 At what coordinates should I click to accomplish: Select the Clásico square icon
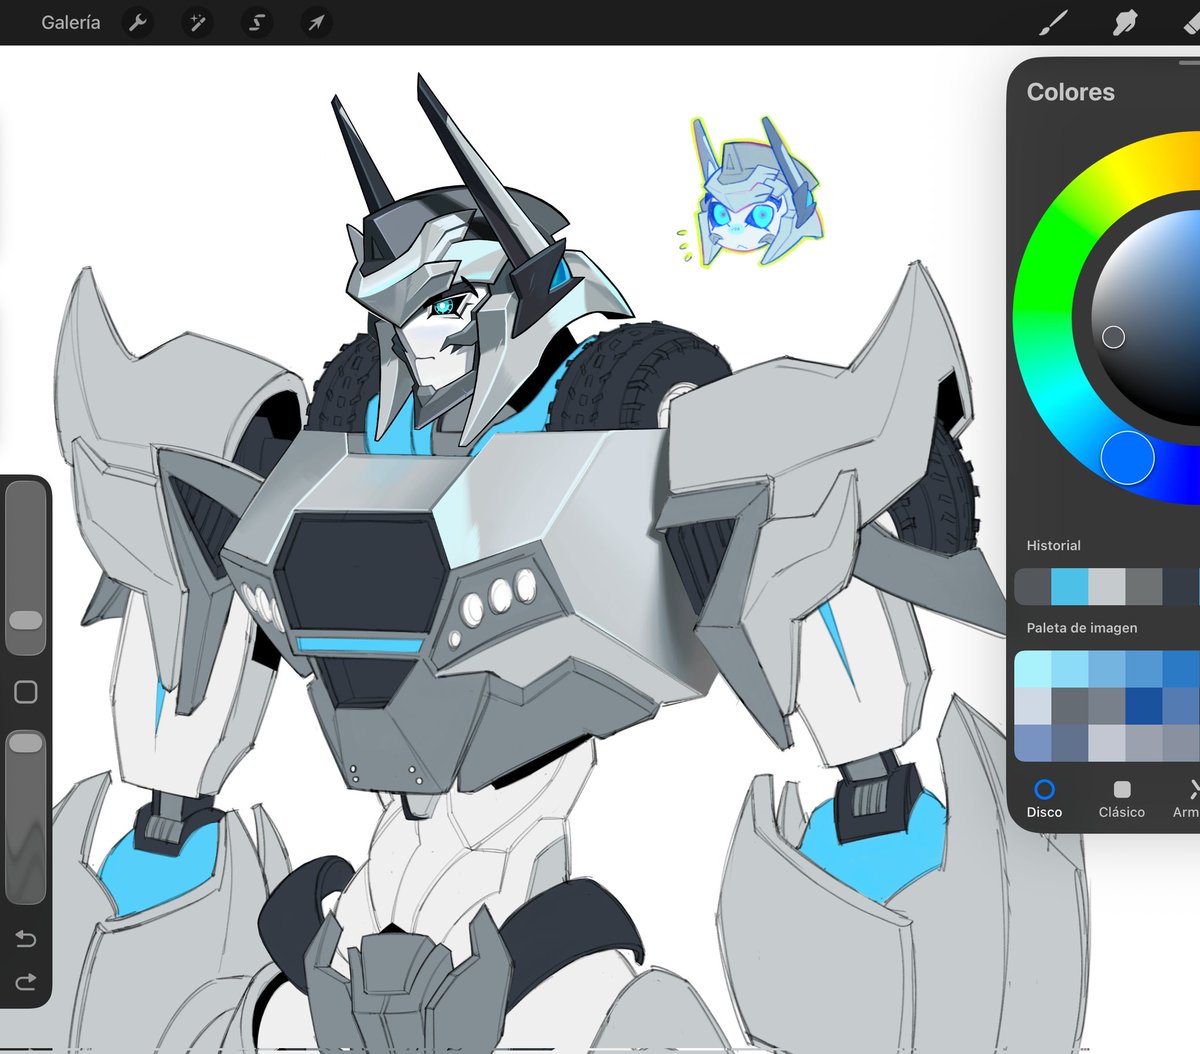point(1122,789)
